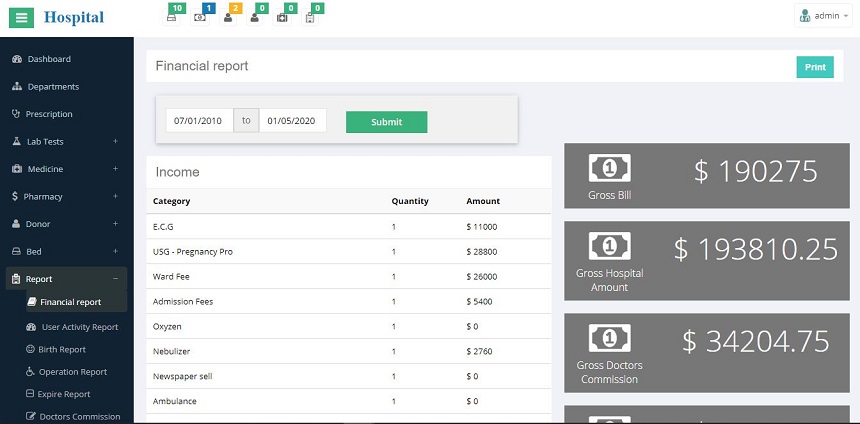The image size is (860, 424).
Task: Select the Oxyzen row category
Action: (167, 326)
